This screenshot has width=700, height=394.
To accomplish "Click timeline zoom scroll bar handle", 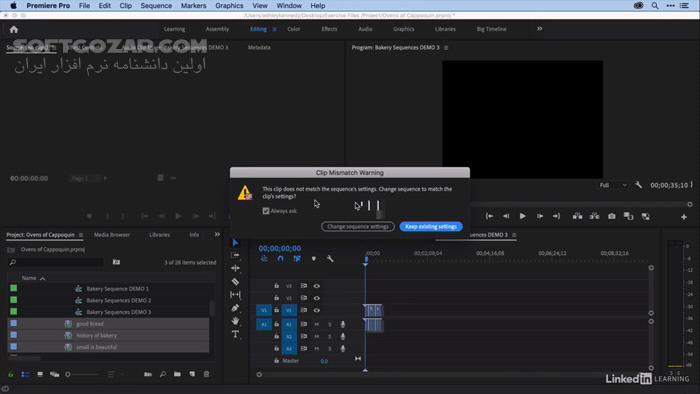I will 259,374.
